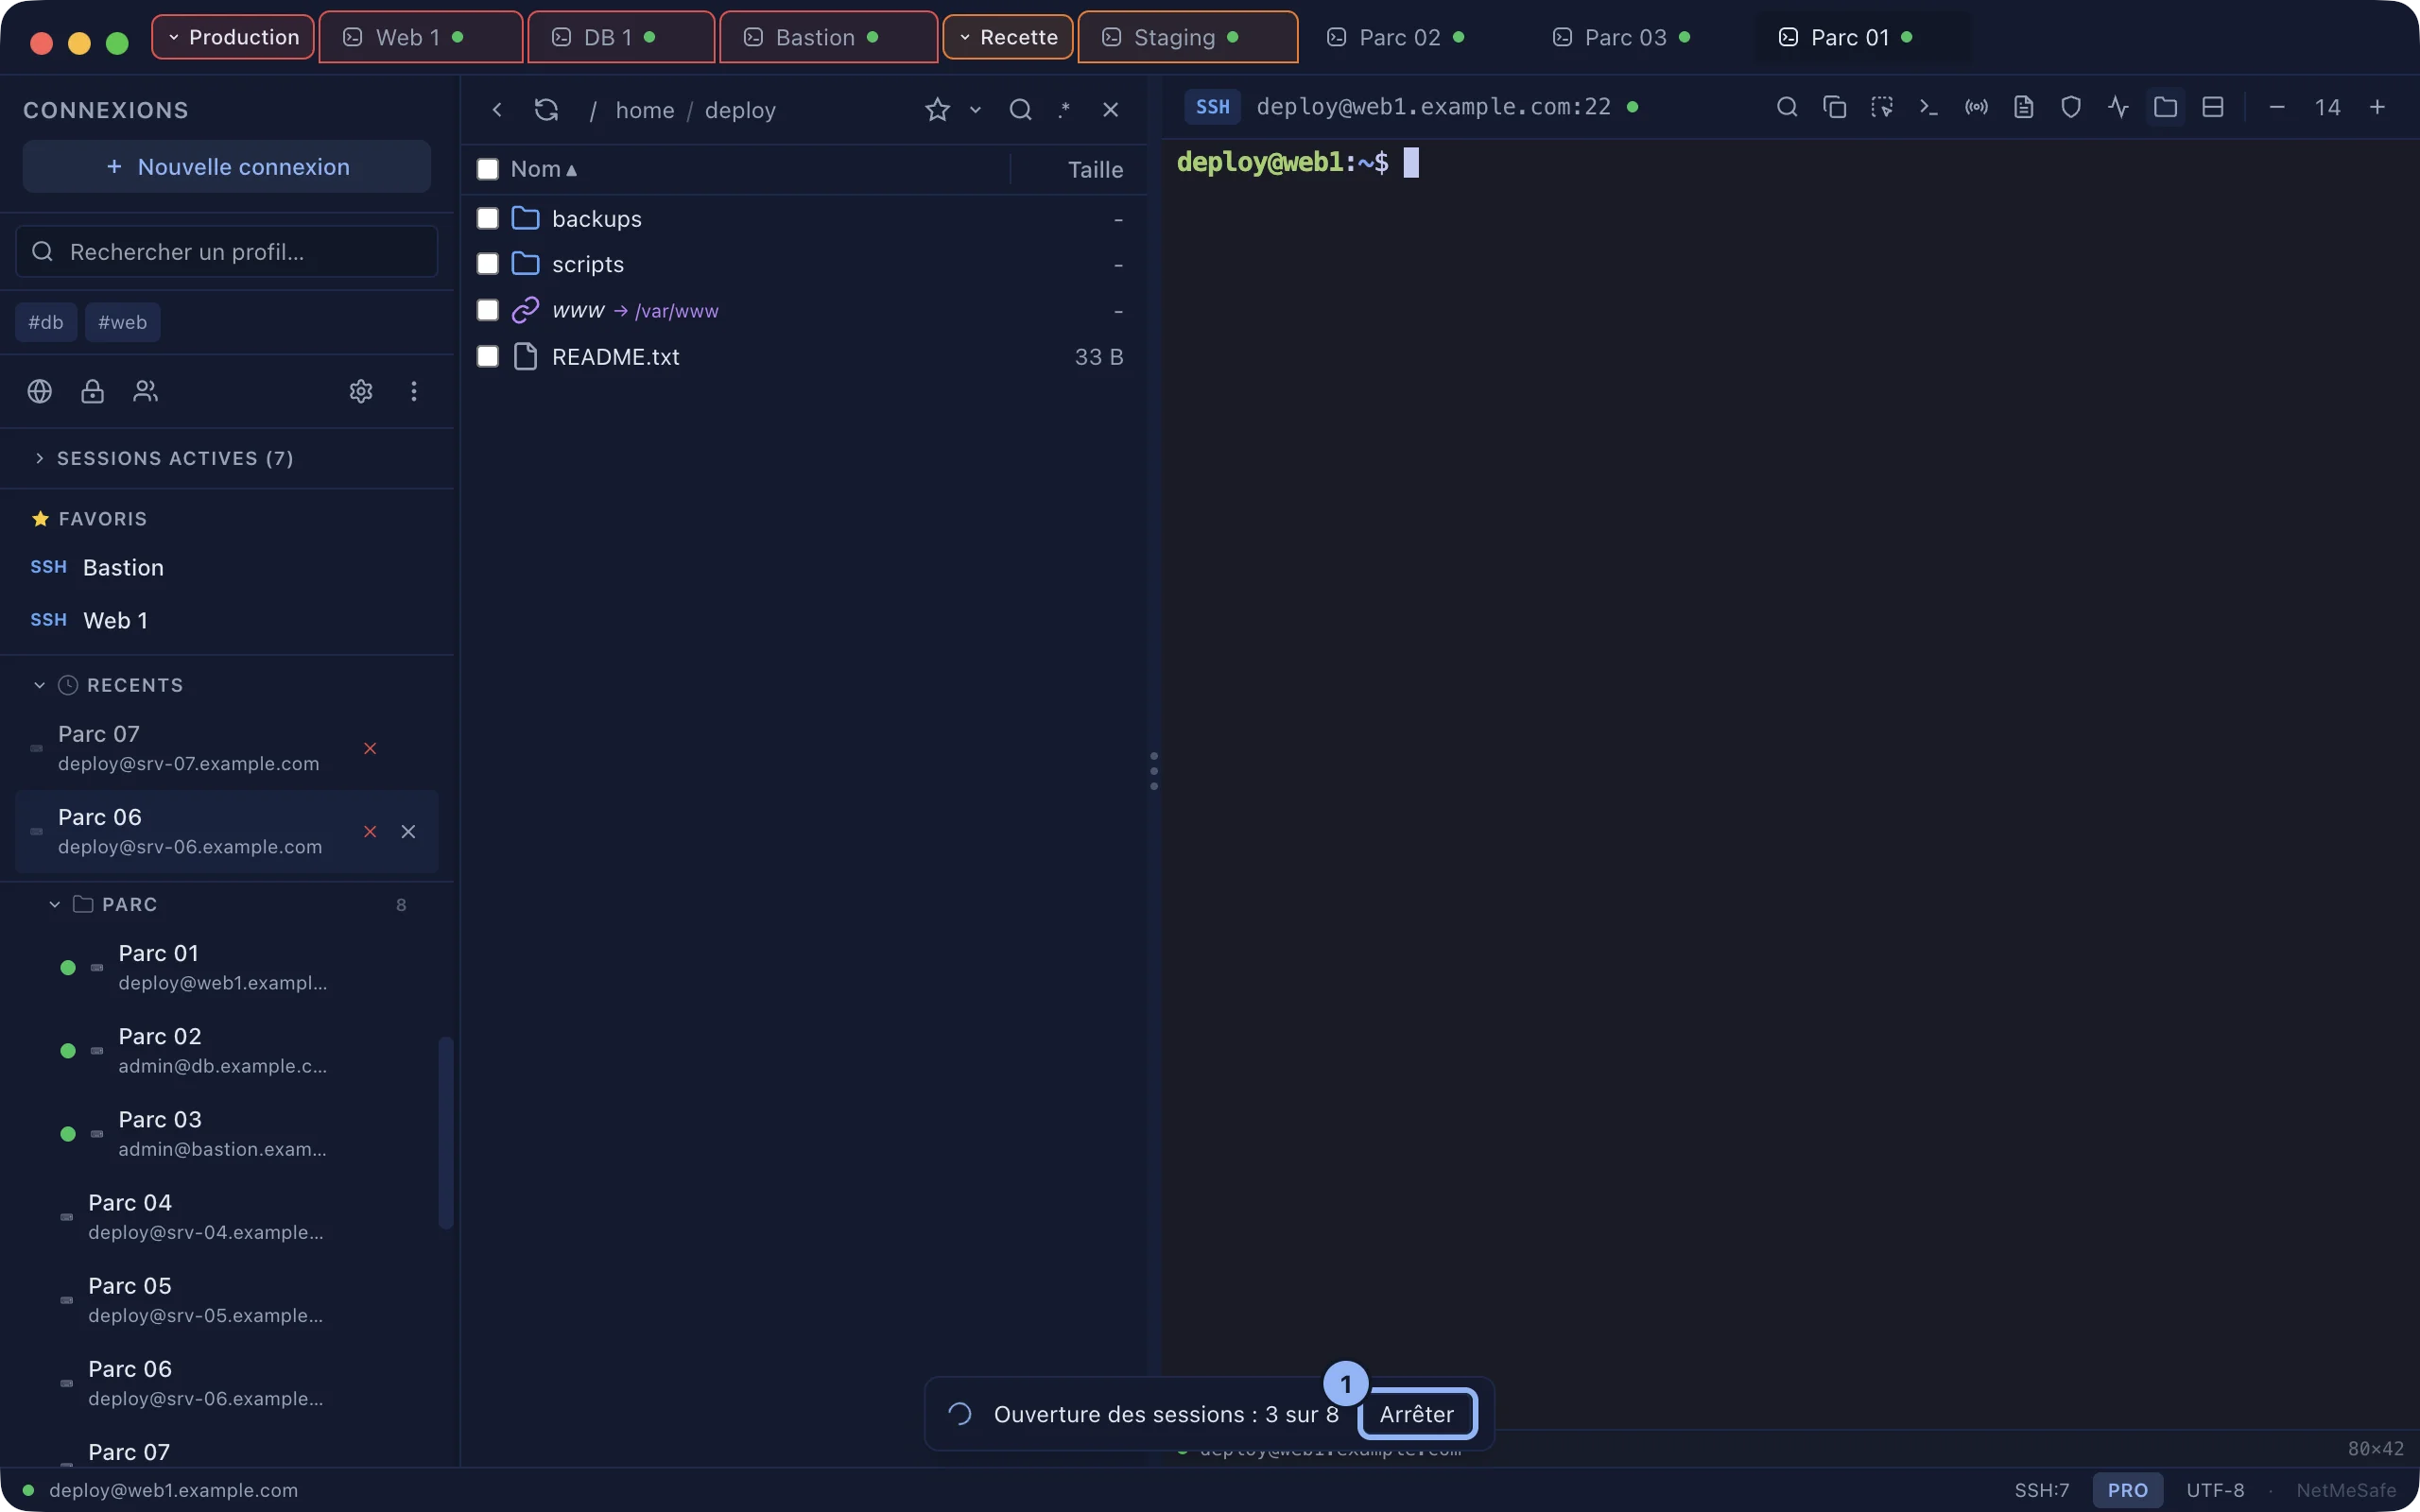Filter profiles by the #db tag

[x=46, y=322]
